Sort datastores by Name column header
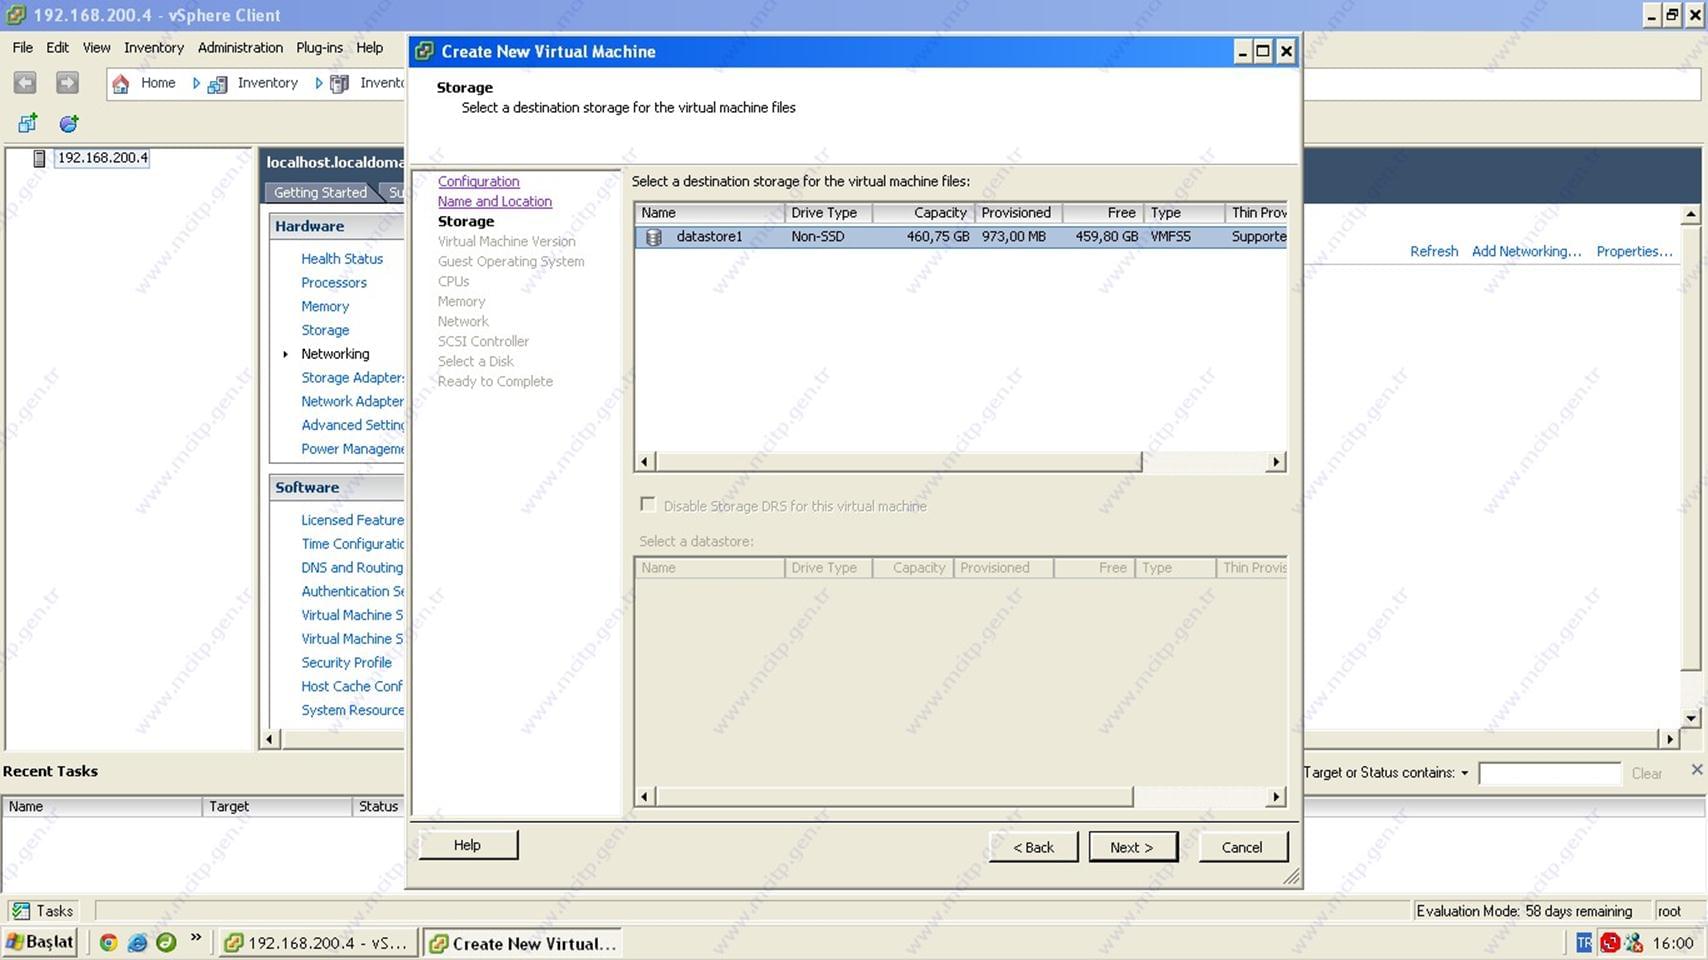Image resolution: width=1708 pixels, height=960 pixels. [709, 212]
